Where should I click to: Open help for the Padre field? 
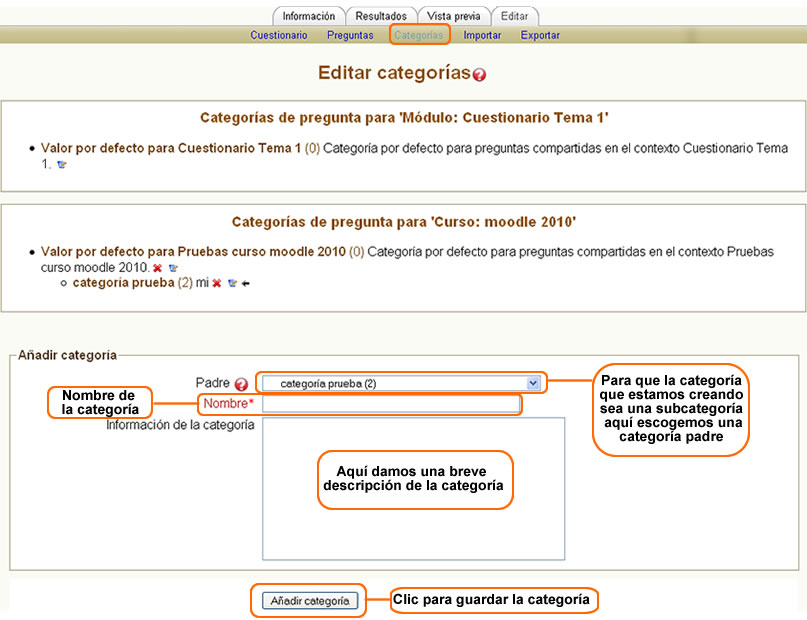pos(241,383)
